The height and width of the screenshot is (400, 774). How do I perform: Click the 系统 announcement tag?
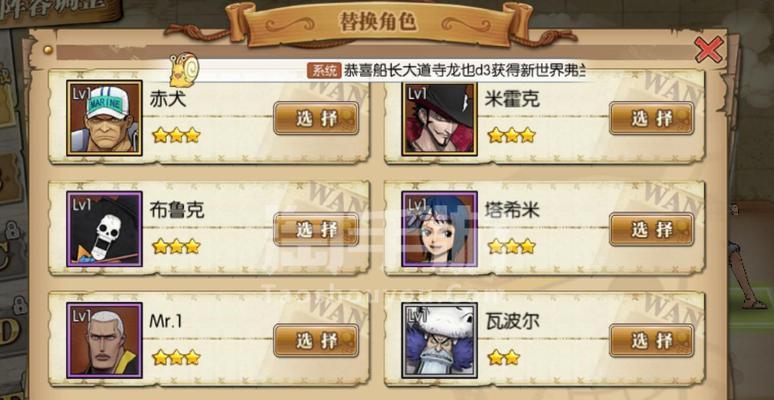point(324,71)
